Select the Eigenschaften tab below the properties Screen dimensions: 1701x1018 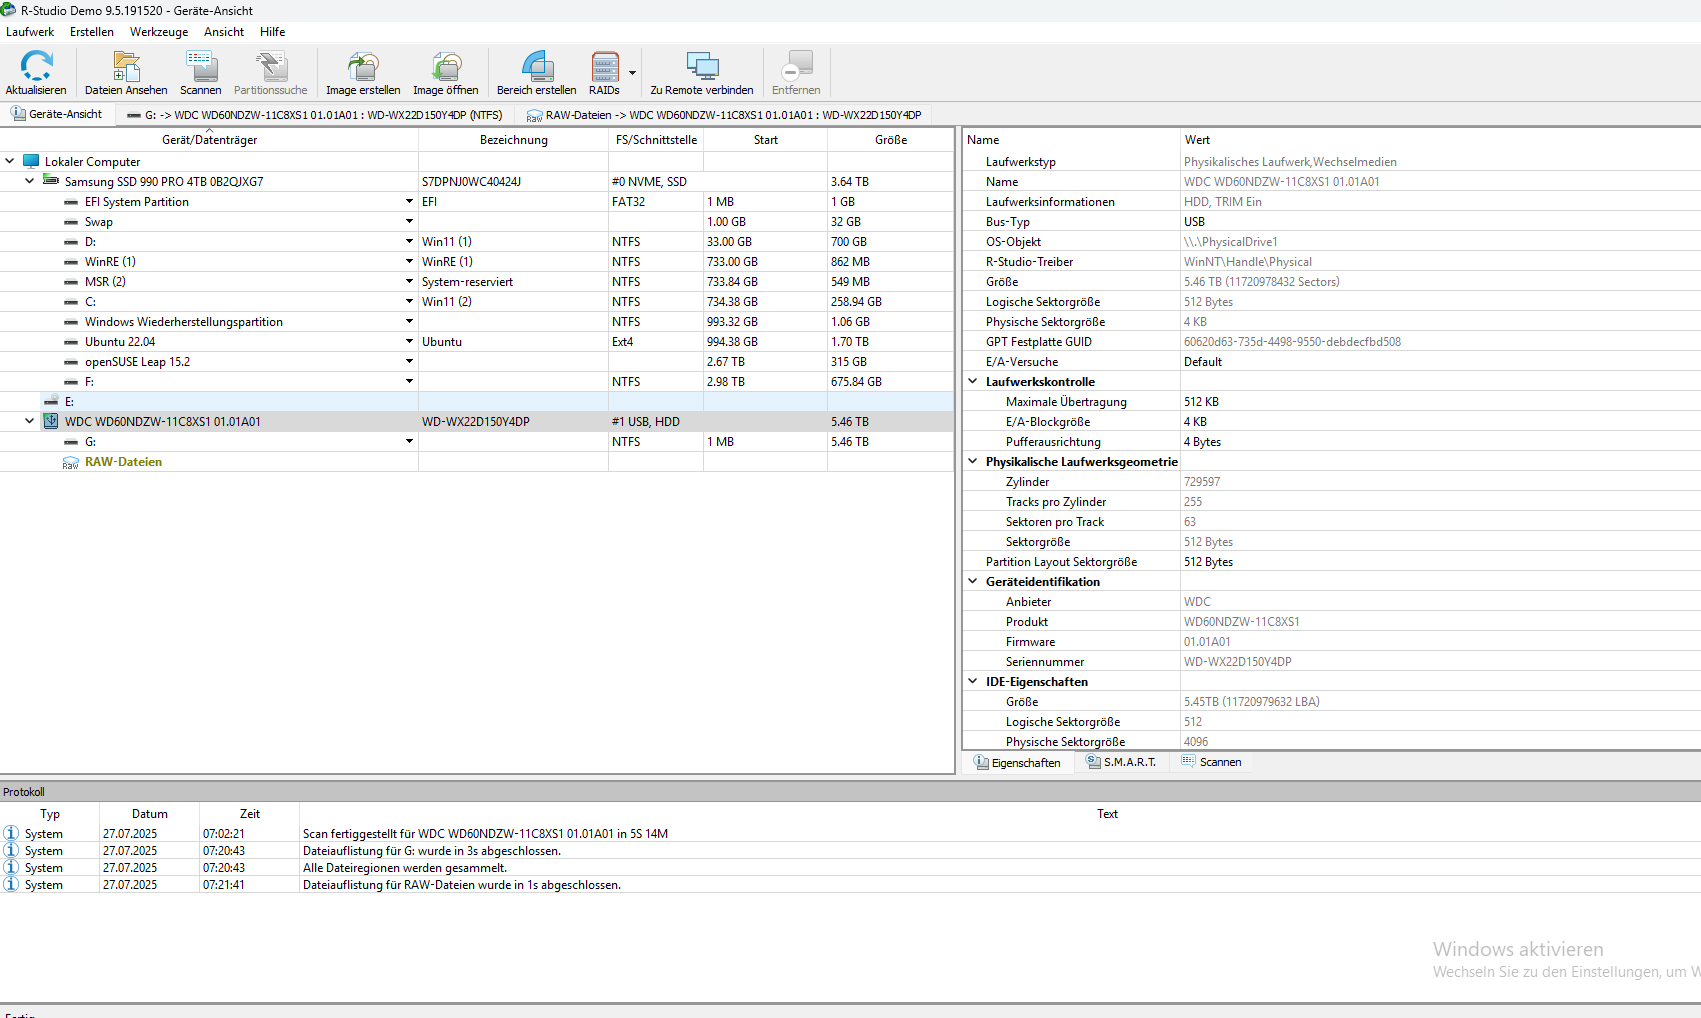1017,762
